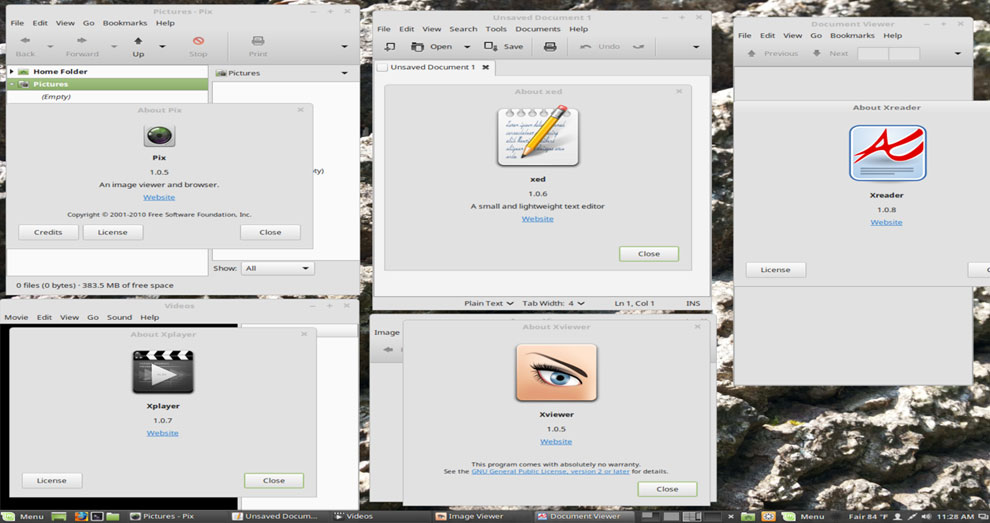This screenshot has width=990, height=523.
Task: Open the xed toolbar overflow arrow
Action: (x=696, y=47)
